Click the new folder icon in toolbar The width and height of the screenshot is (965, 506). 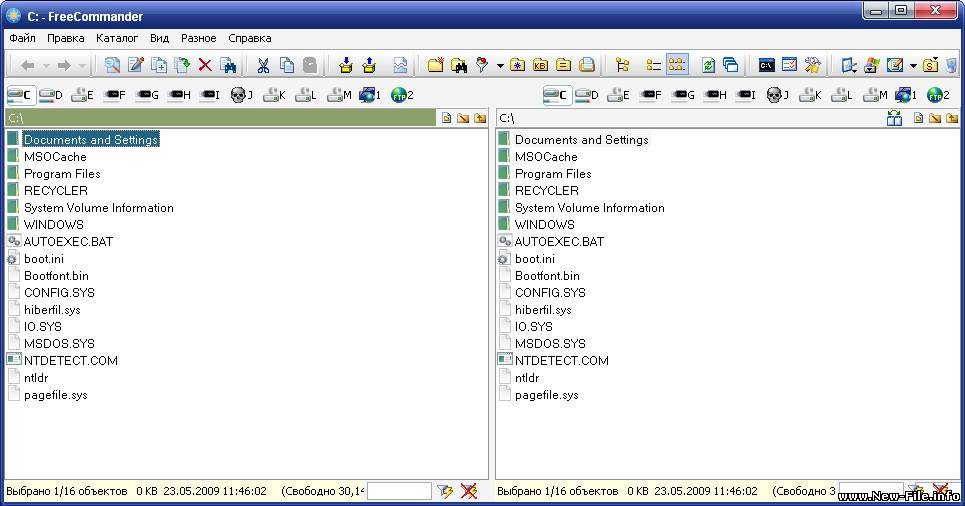435,66
